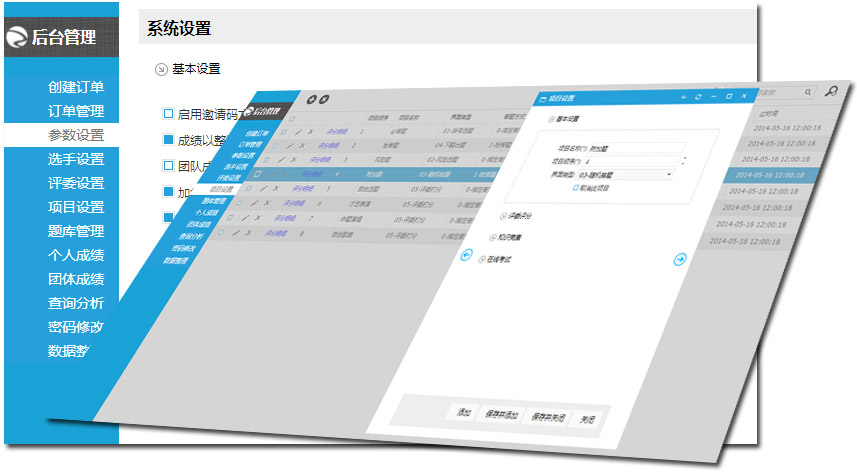Screen dimensions: 857x475
Task: Open 查询分析 in back window sidebar
Action: pos(75,303)
